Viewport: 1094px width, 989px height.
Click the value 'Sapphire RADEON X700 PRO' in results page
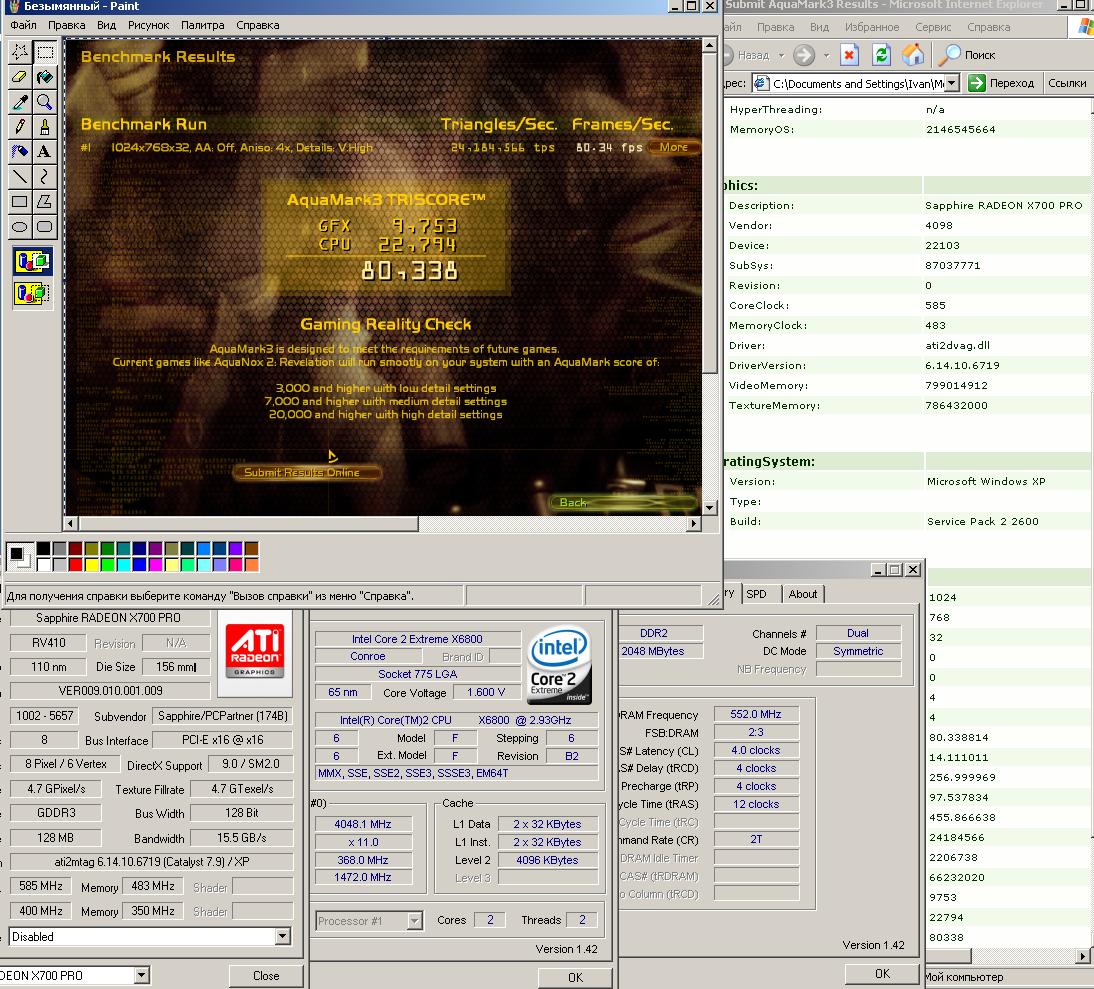point(1003,205)
